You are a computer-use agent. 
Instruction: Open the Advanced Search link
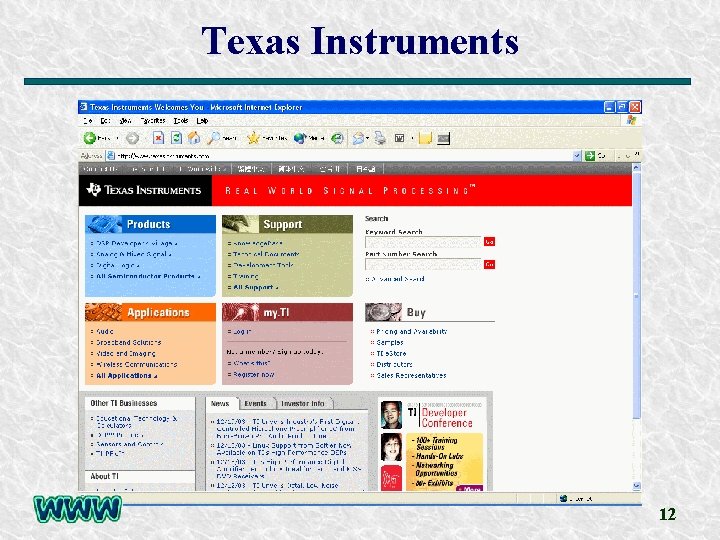(x=398, y=279)
